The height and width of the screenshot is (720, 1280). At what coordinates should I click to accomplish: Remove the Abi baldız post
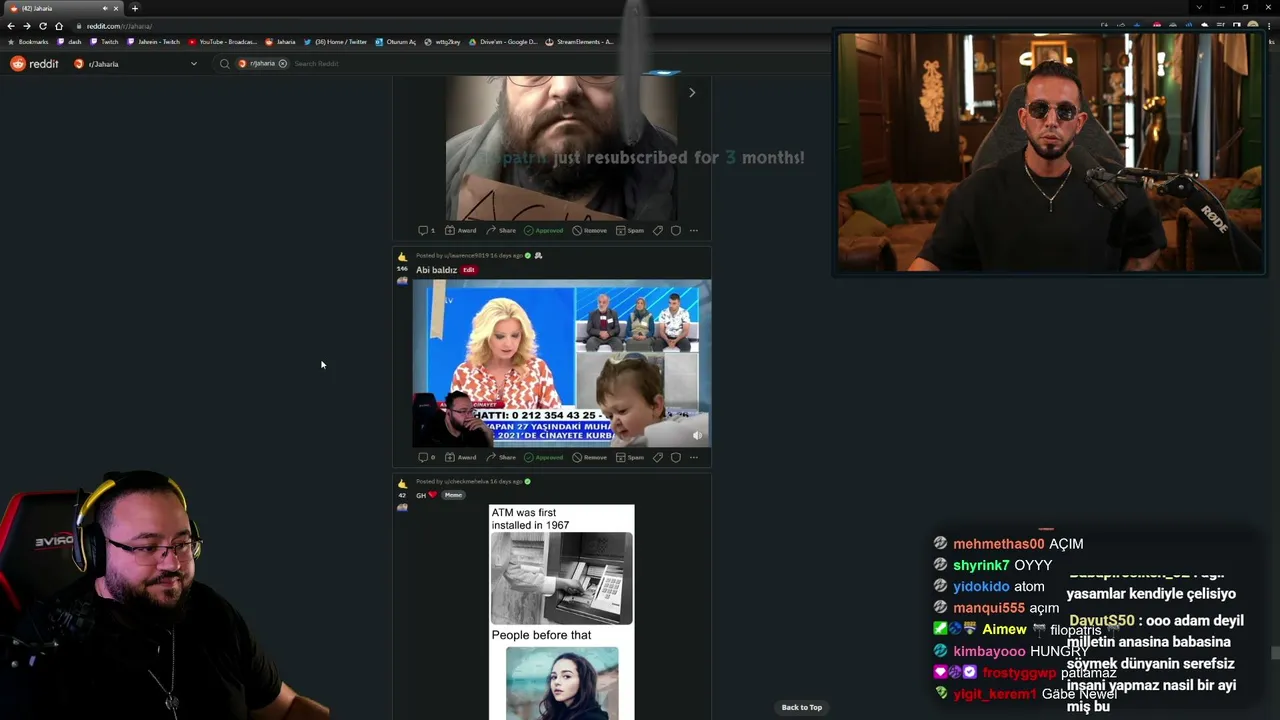pos(590,458)
